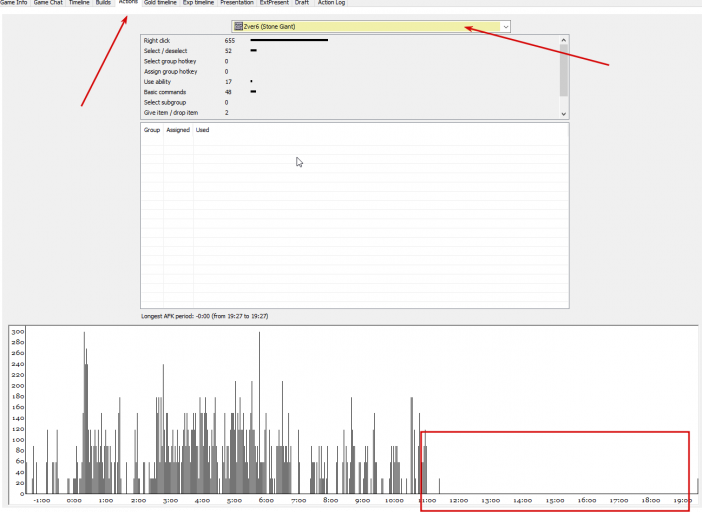Select the Right click row
The image size is (702, 512).
[x=350, y=40]
